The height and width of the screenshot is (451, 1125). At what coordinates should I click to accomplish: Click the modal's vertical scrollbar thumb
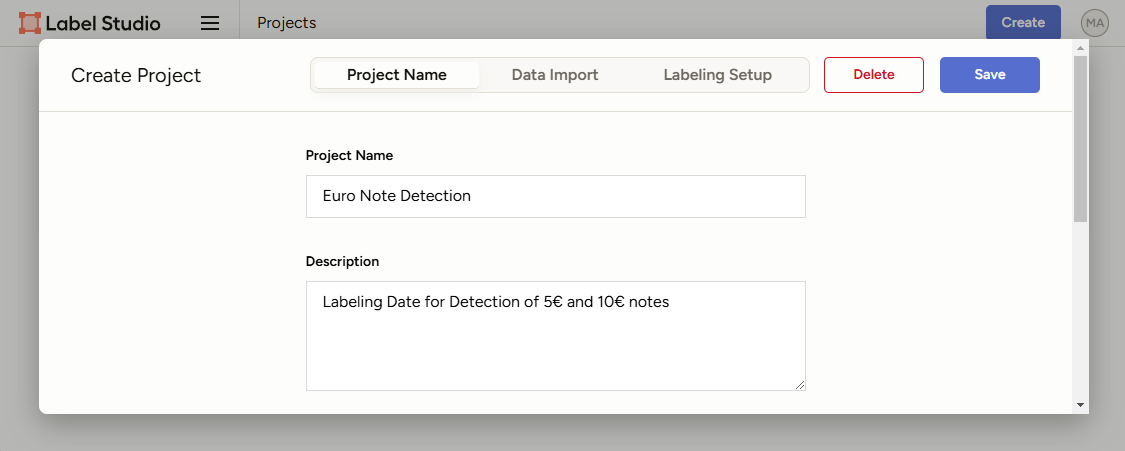1080,138
